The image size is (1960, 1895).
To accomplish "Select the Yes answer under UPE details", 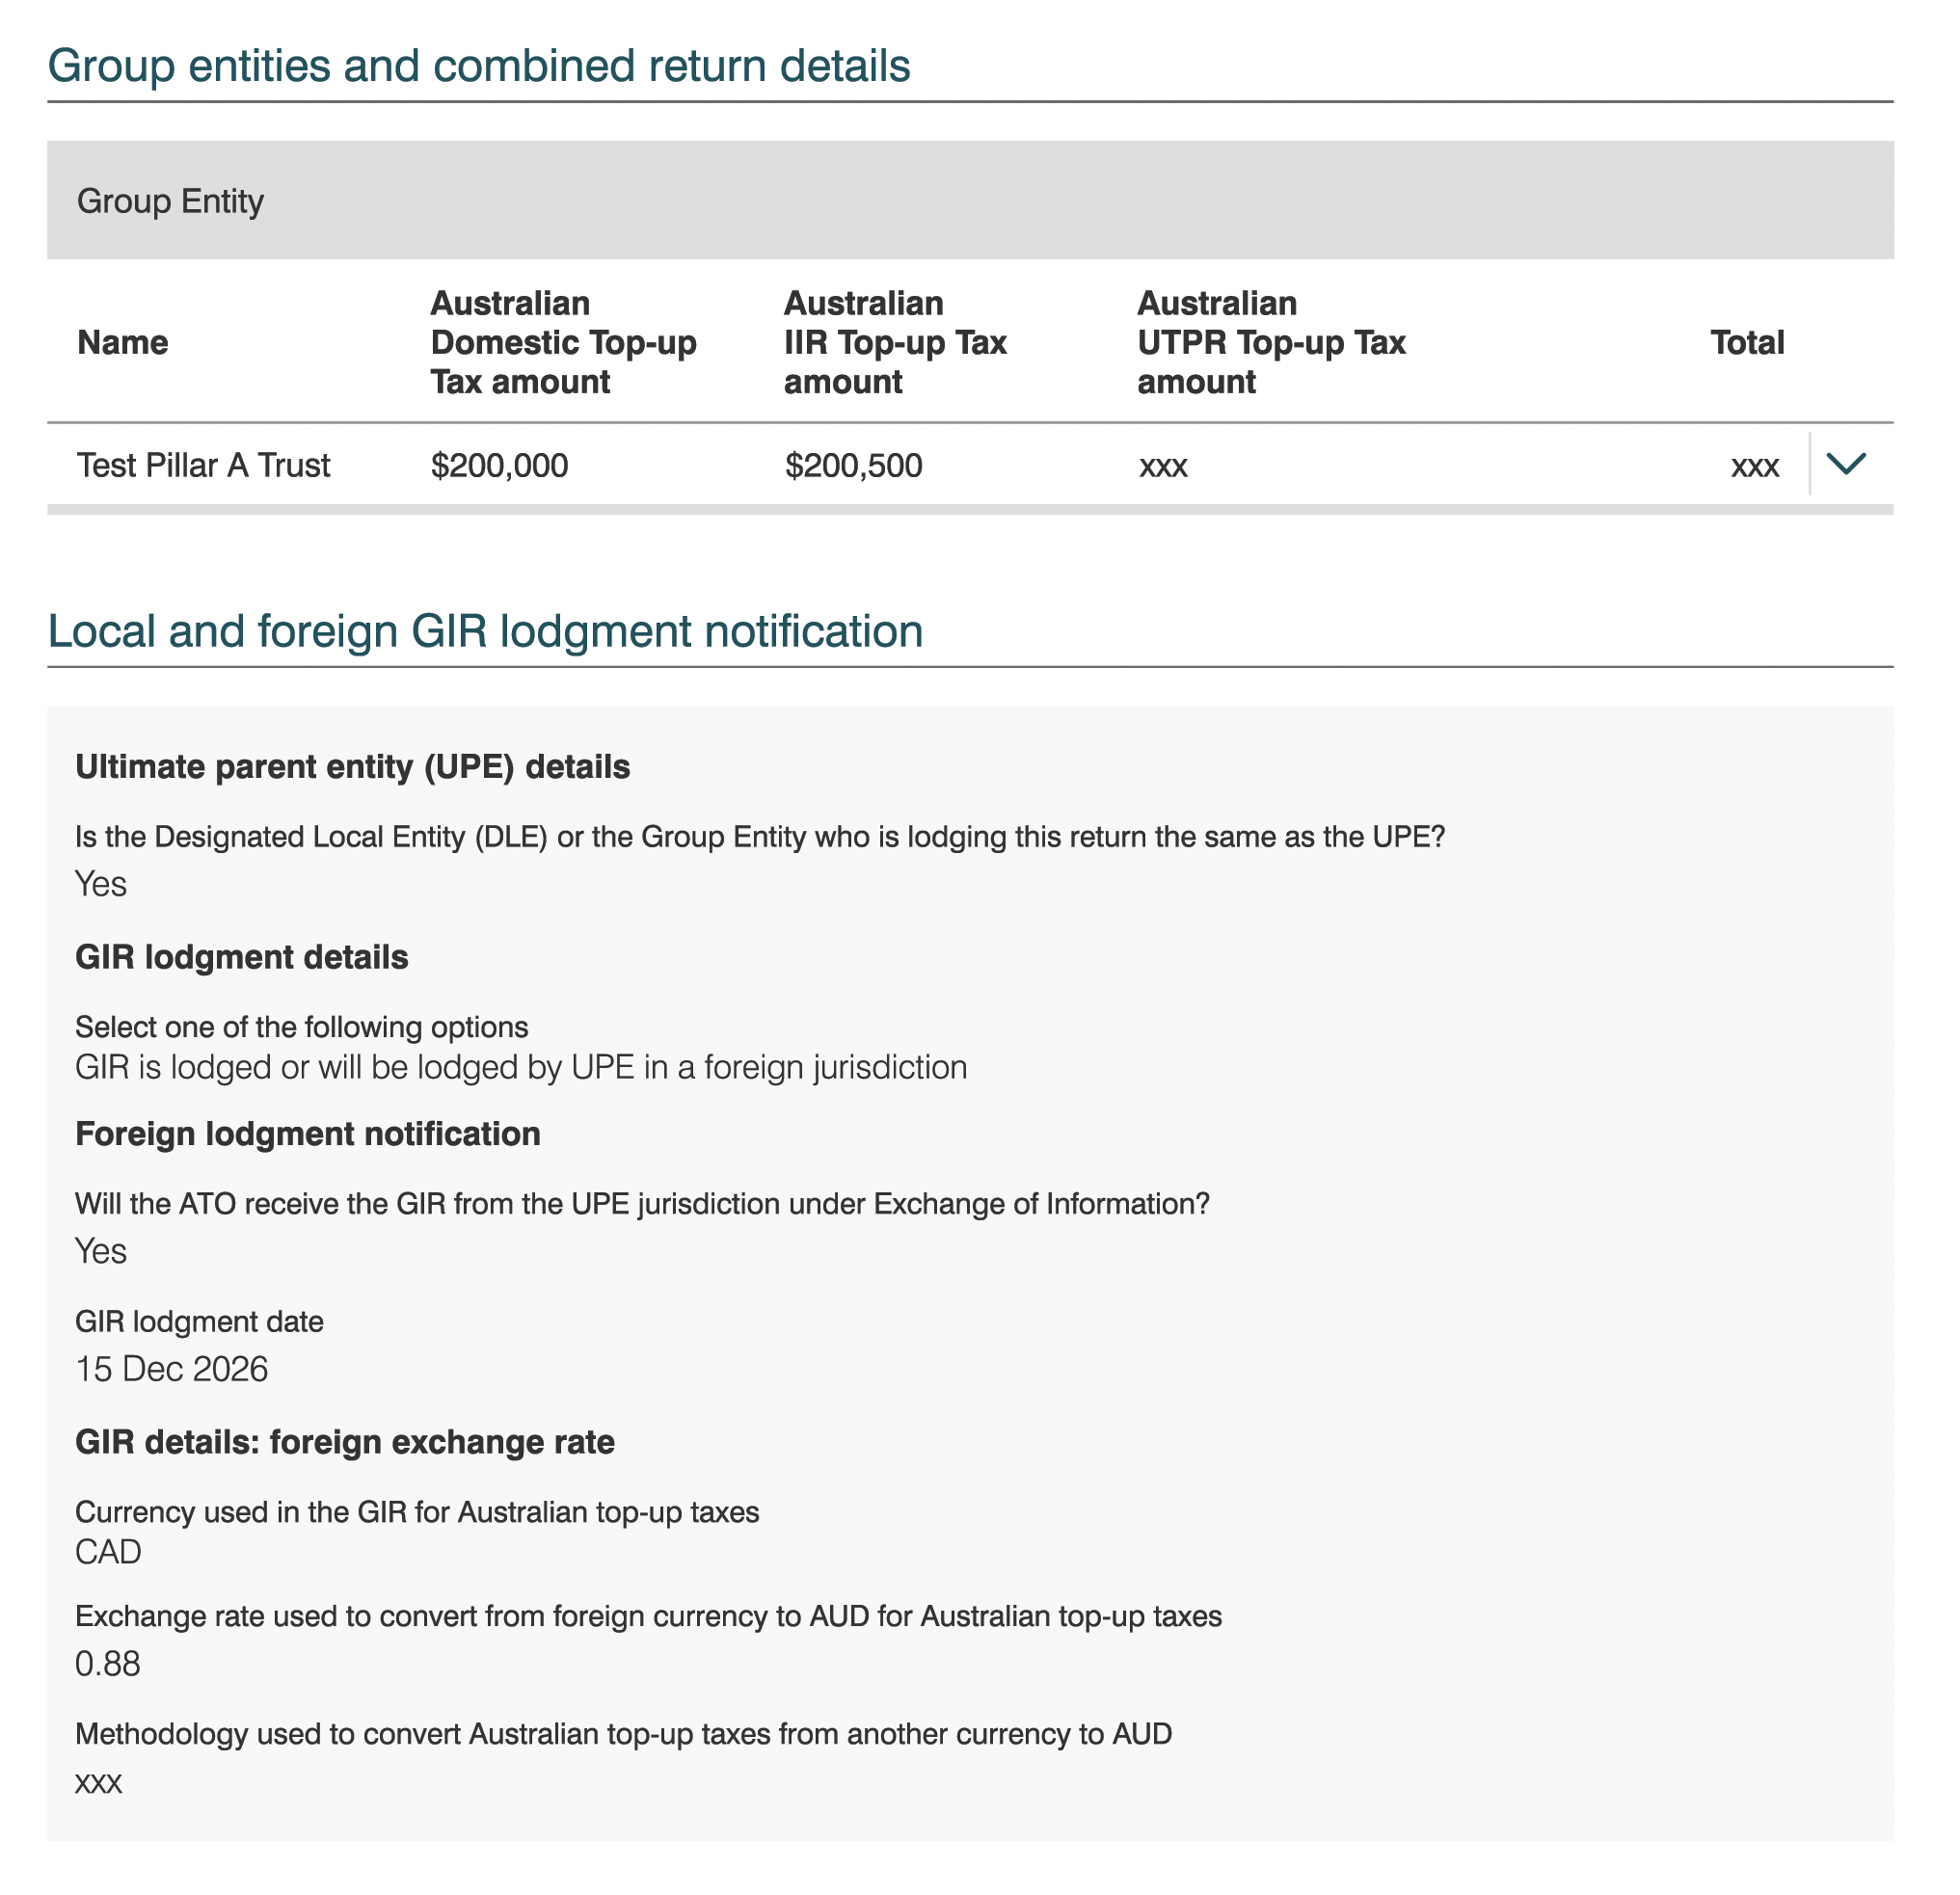I will [99, 883].
